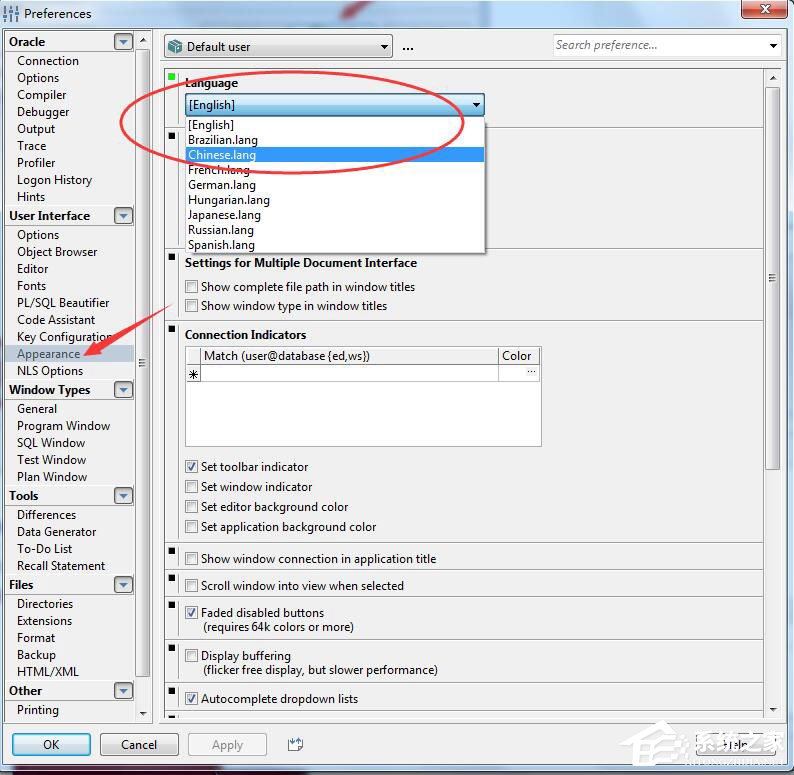794x775 pixels.
Task: Click the green marker beside Language
Action: click(172, 76)
